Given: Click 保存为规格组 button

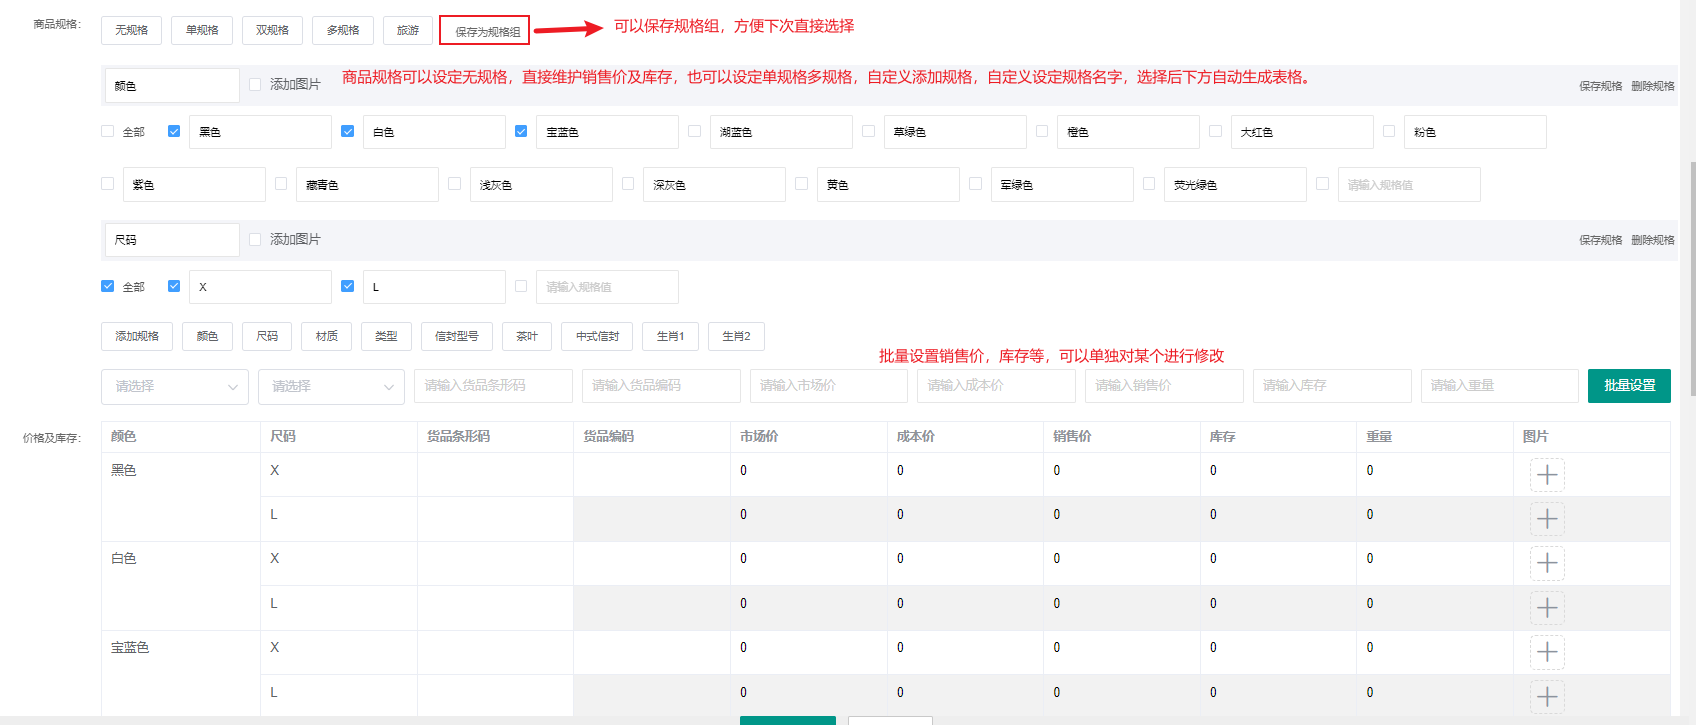Looking at the screenshot, I should click(485, 31).
